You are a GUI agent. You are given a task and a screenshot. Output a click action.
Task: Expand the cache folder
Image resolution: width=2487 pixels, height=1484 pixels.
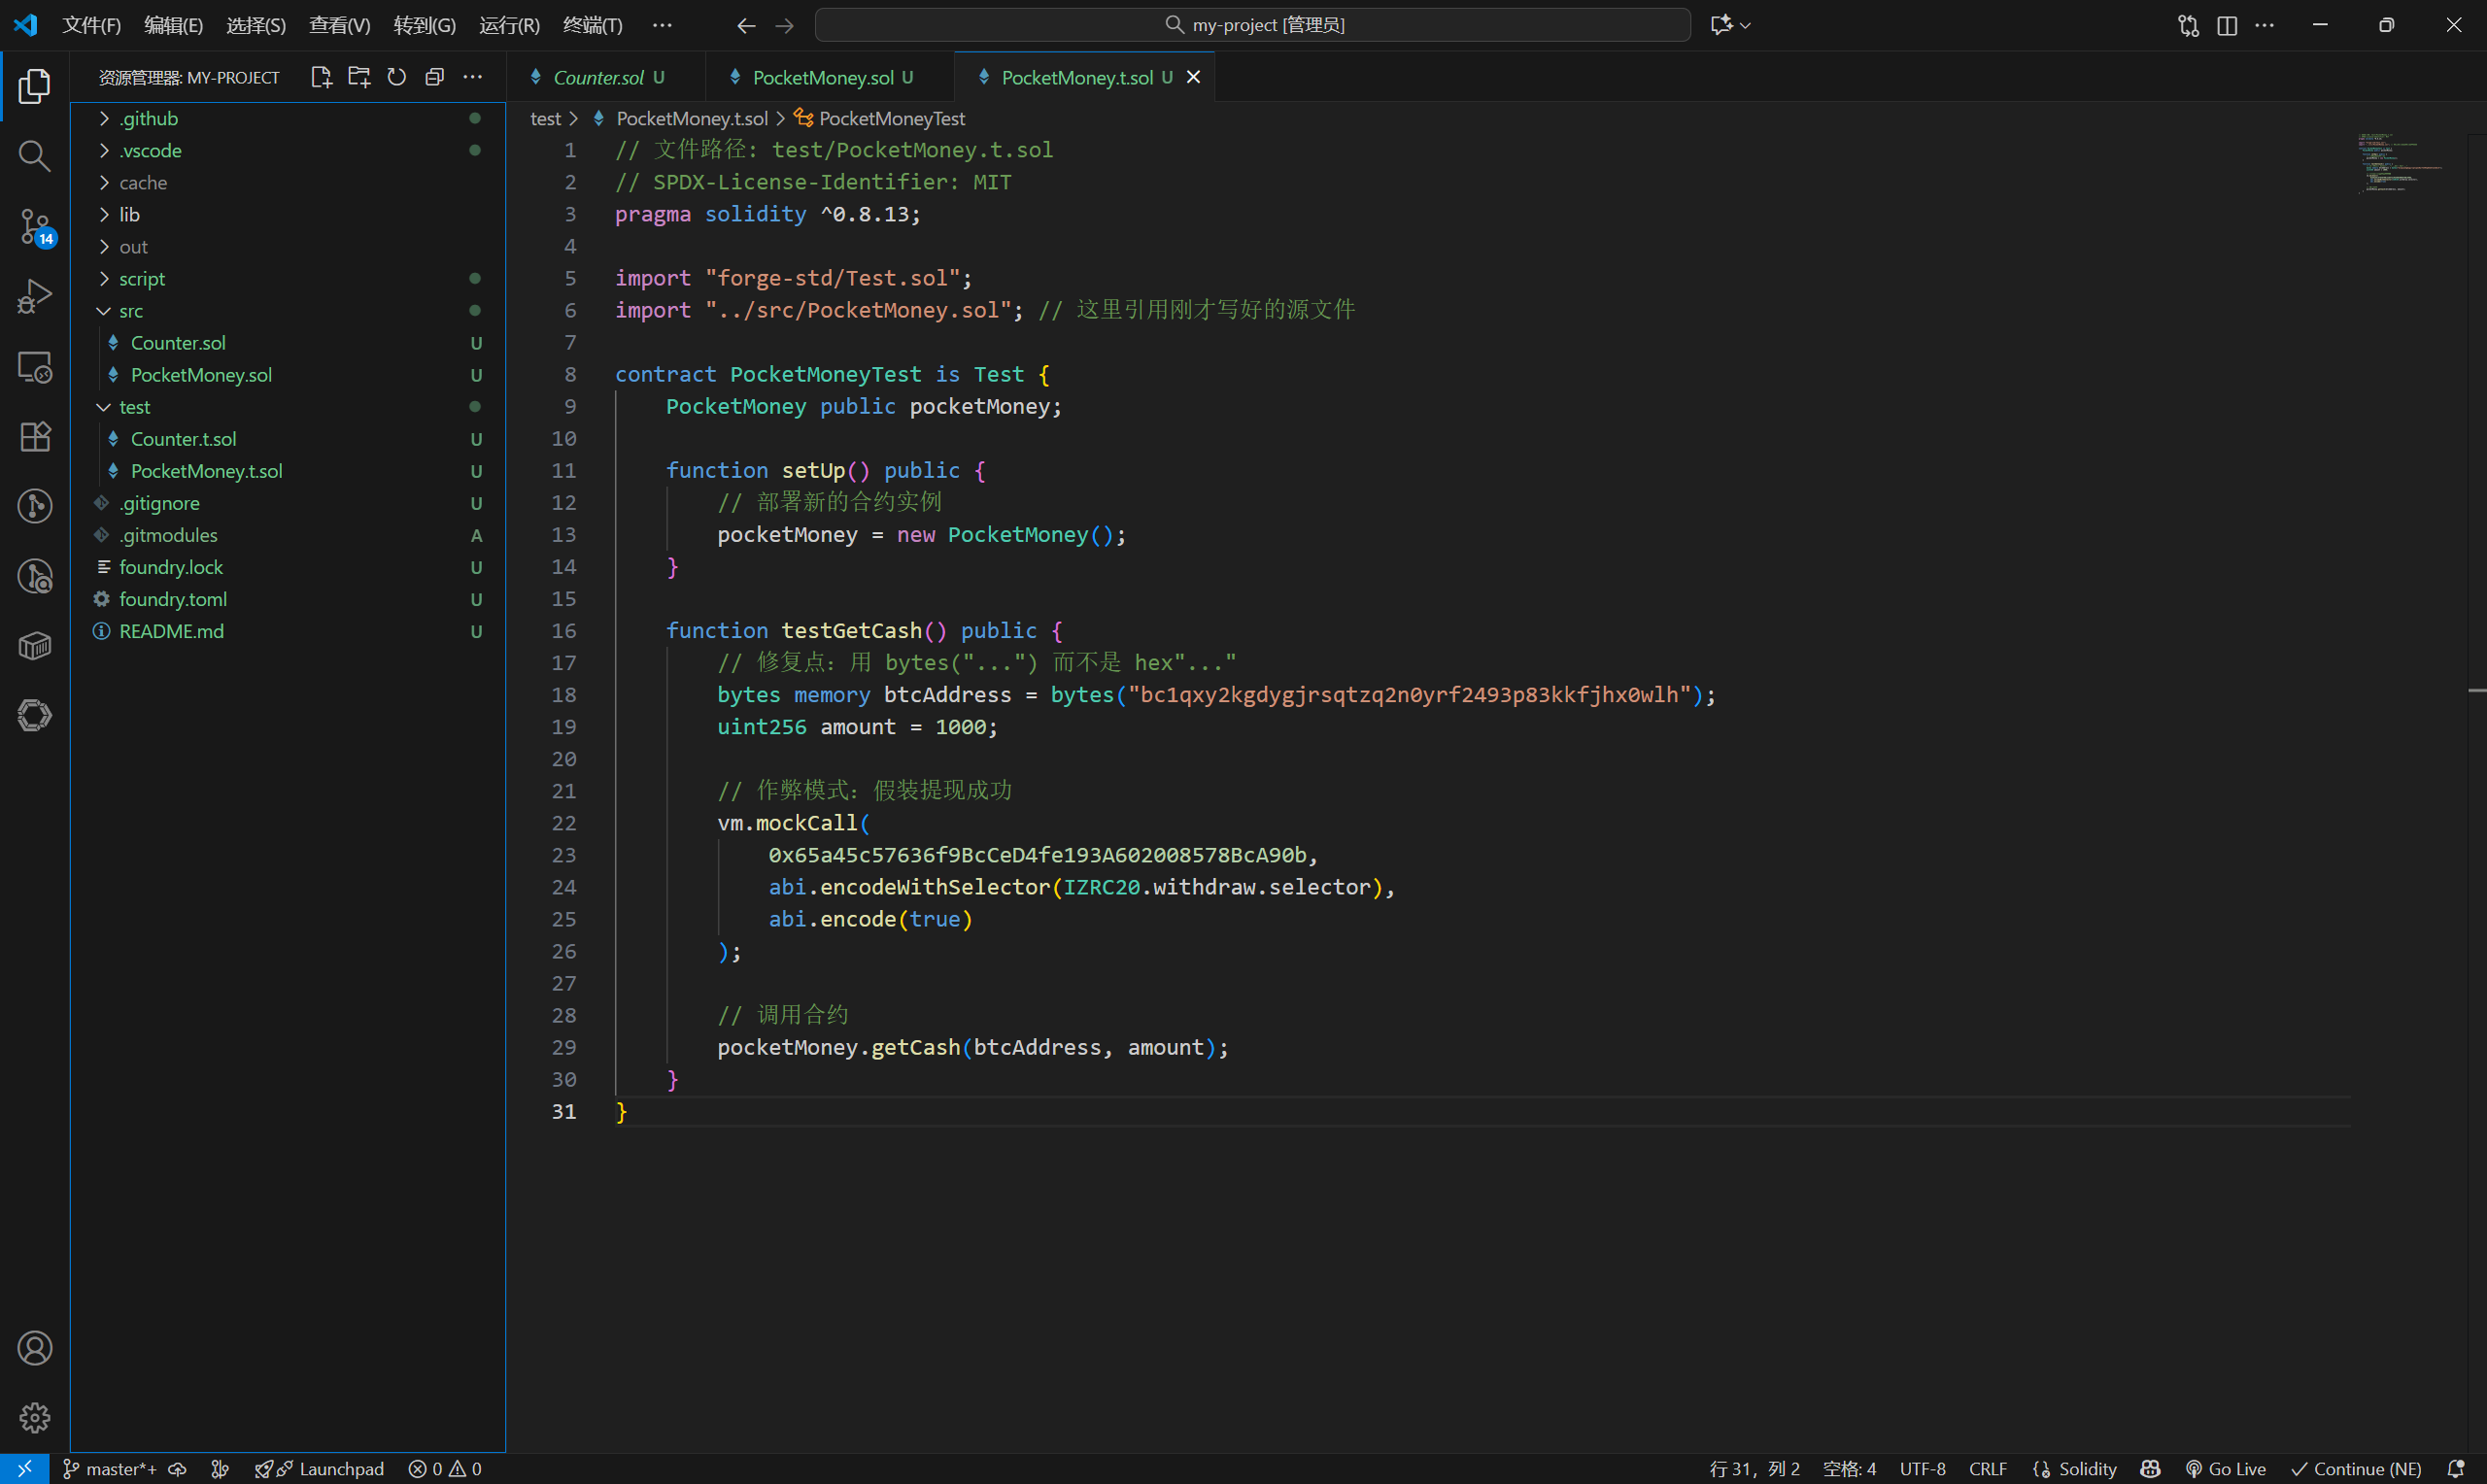tap(287, 182)
